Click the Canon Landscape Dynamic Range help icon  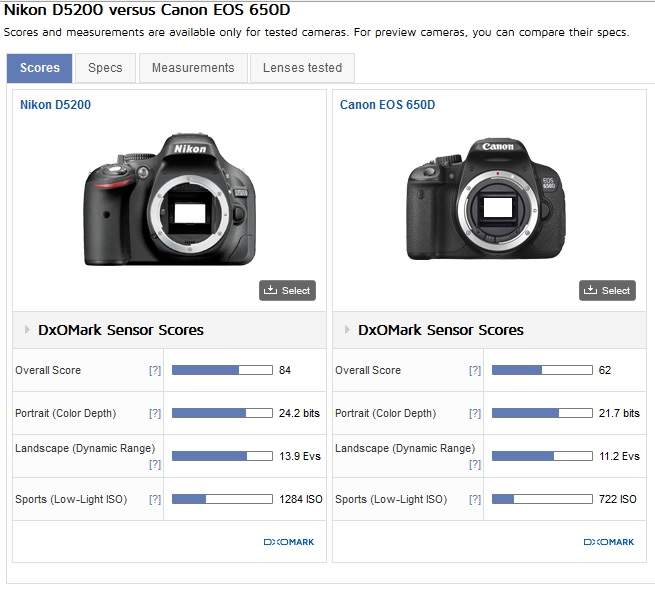[475, 464]
